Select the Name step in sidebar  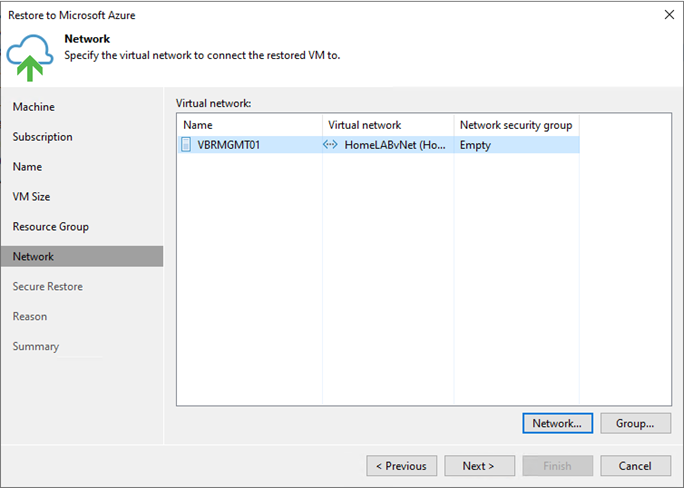pos(27,167)
